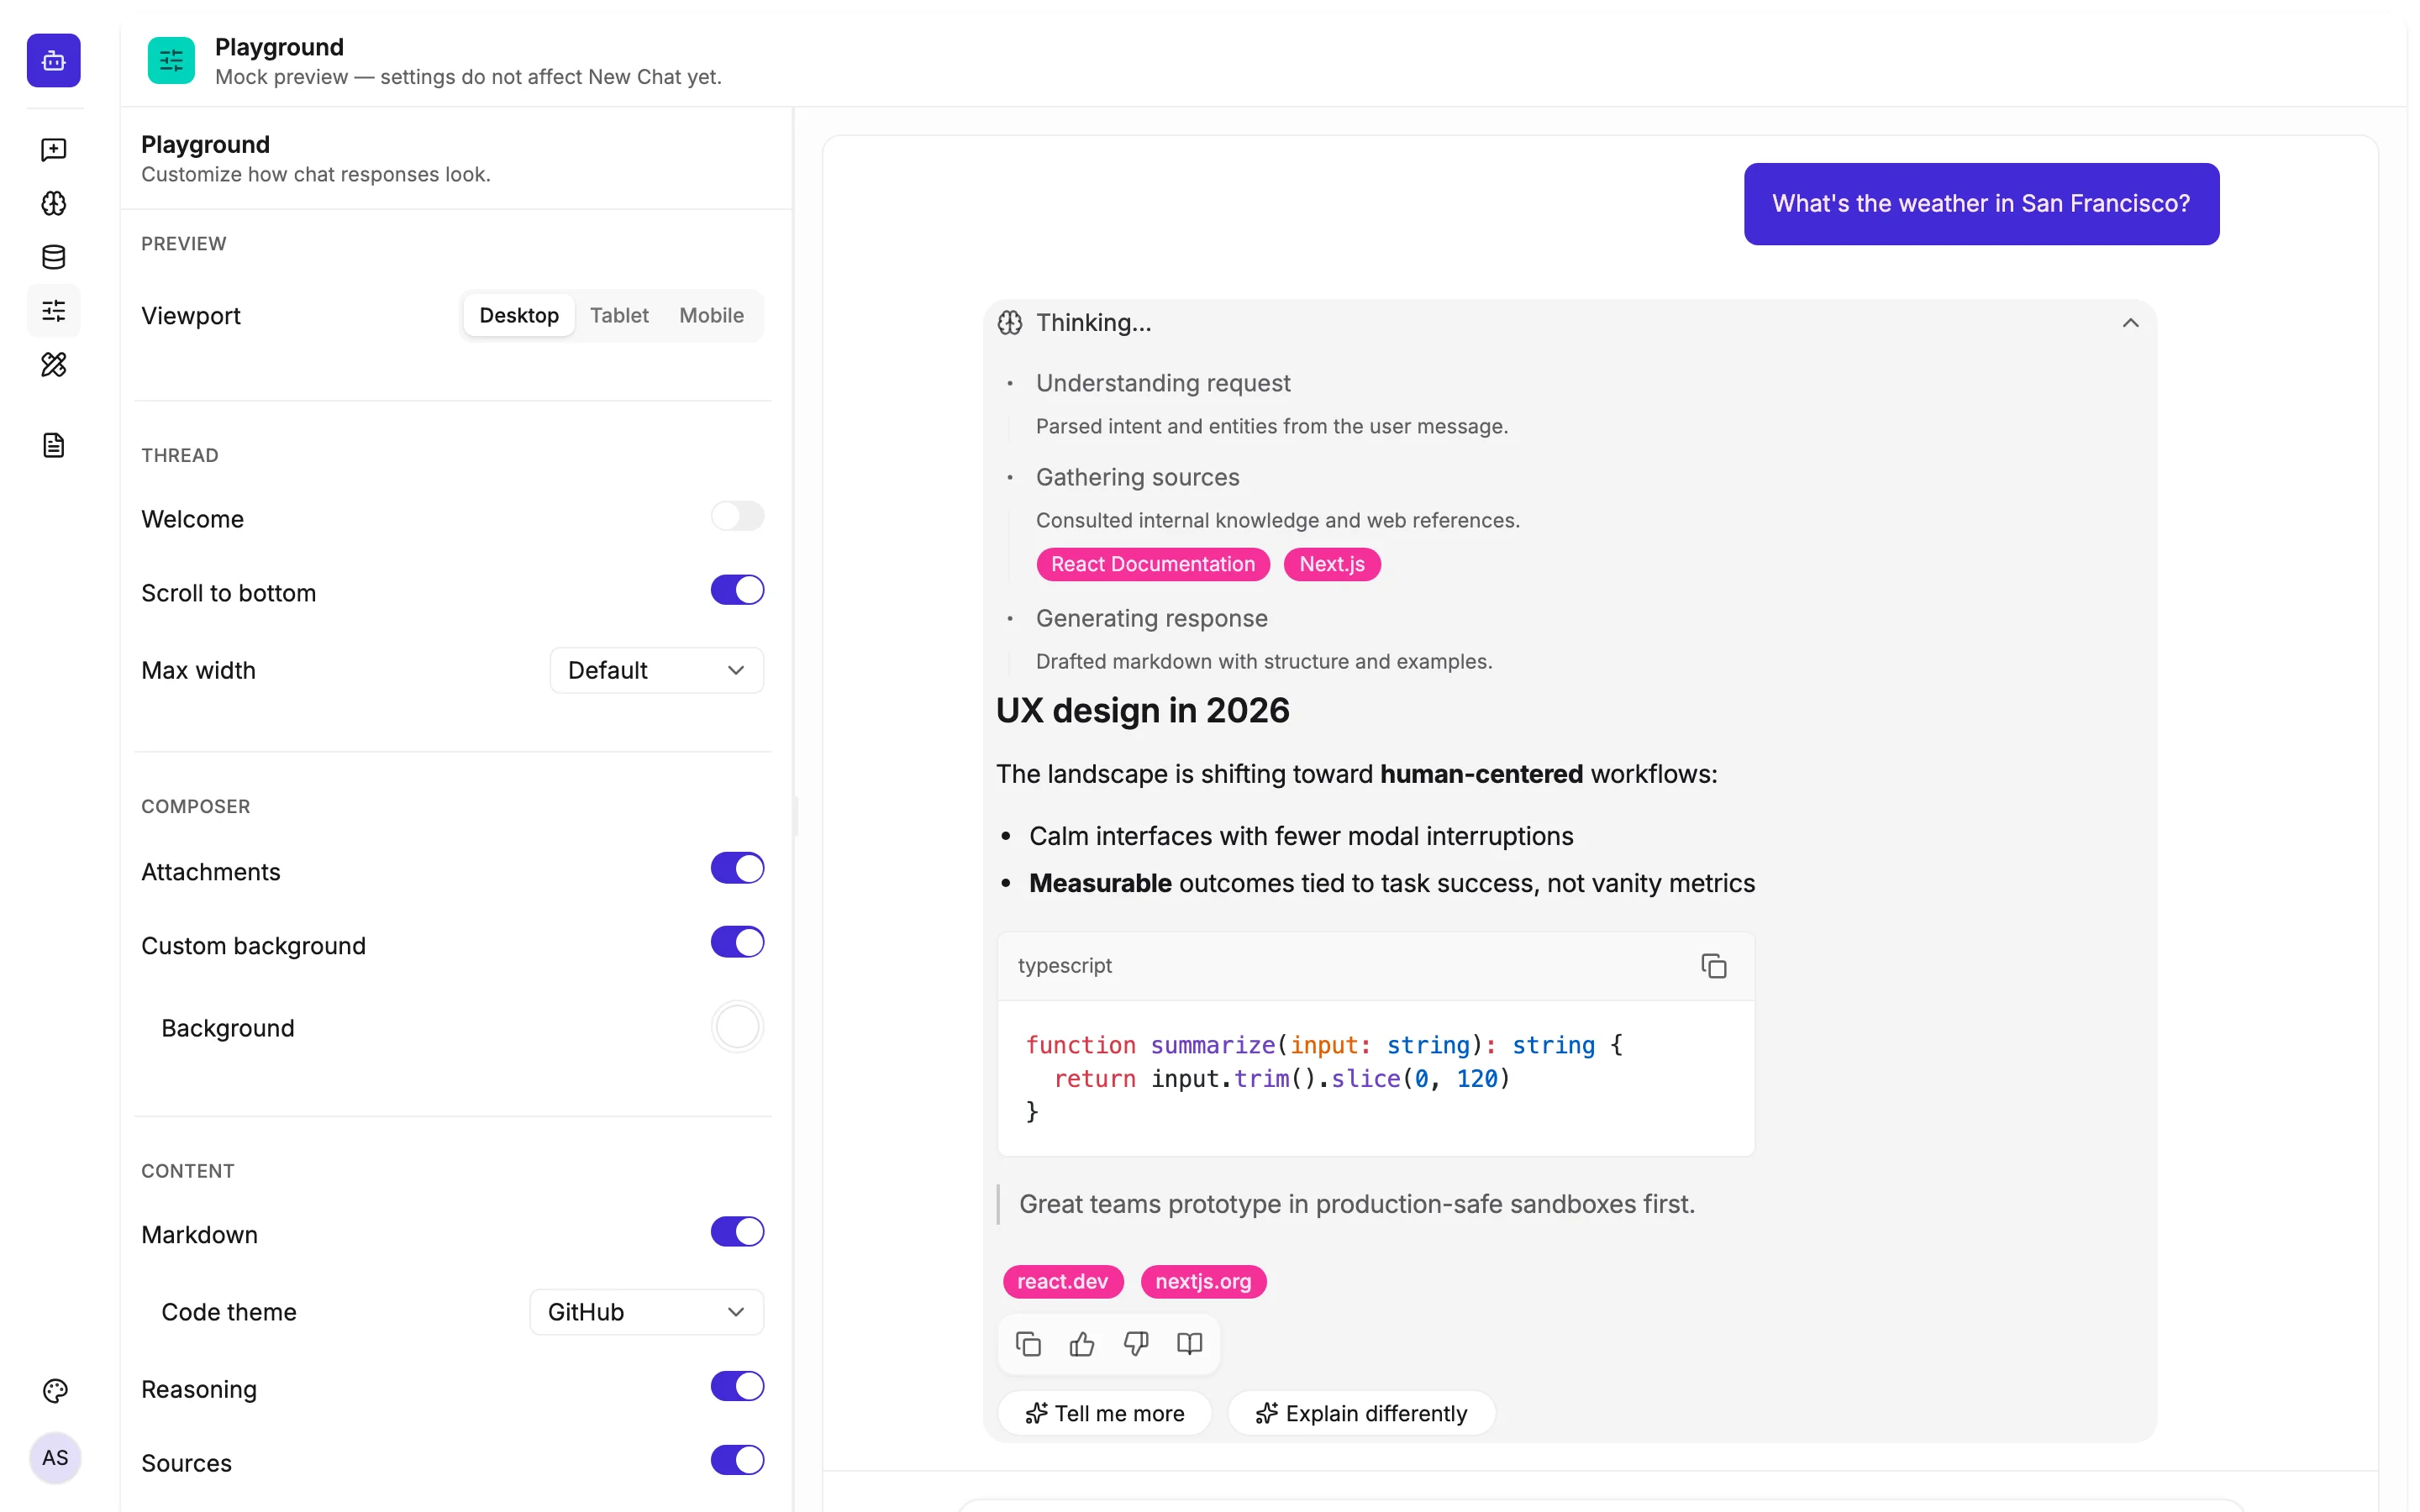Image resolution: width=2420 pixels, height=1512 pixels.
Task: Click the Tell me more suggestion
Action: click(1105, 1413)
